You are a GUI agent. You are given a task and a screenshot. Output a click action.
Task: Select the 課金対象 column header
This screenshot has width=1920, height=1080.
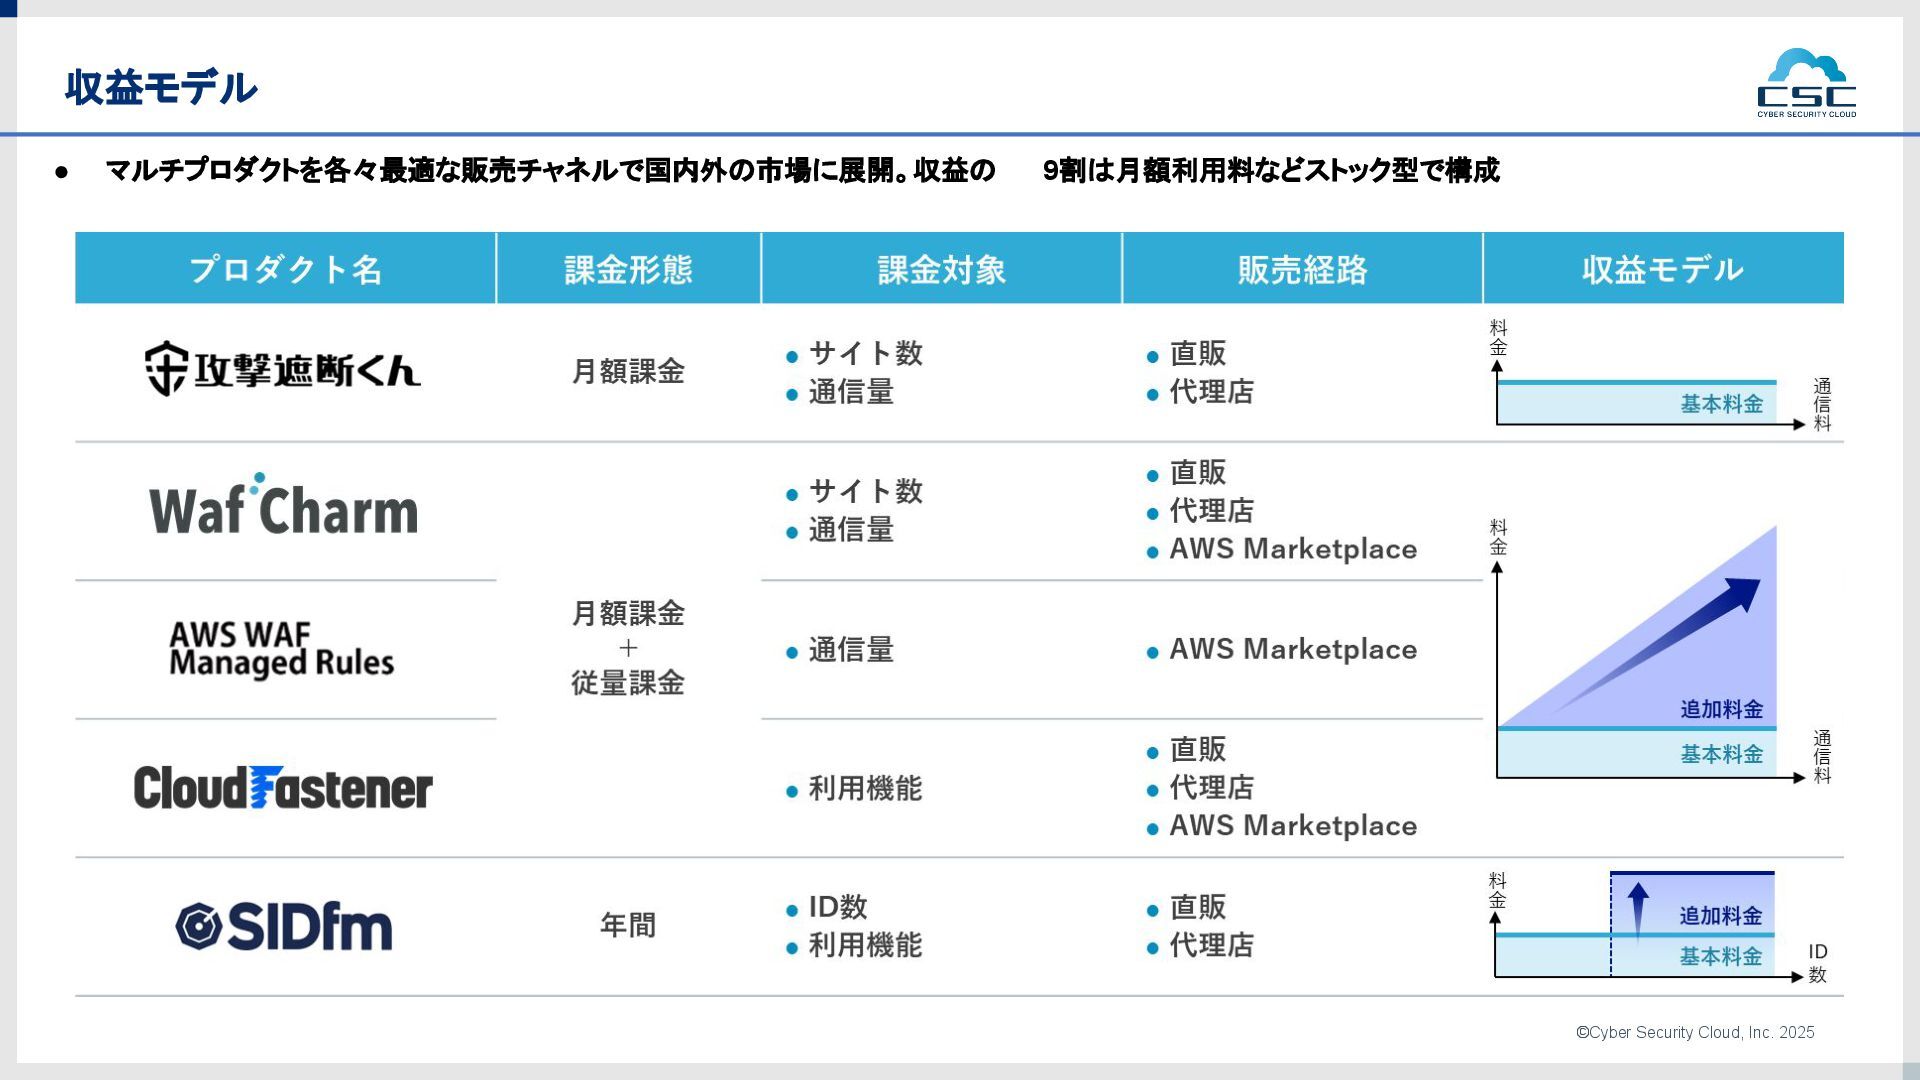[941, 268]
